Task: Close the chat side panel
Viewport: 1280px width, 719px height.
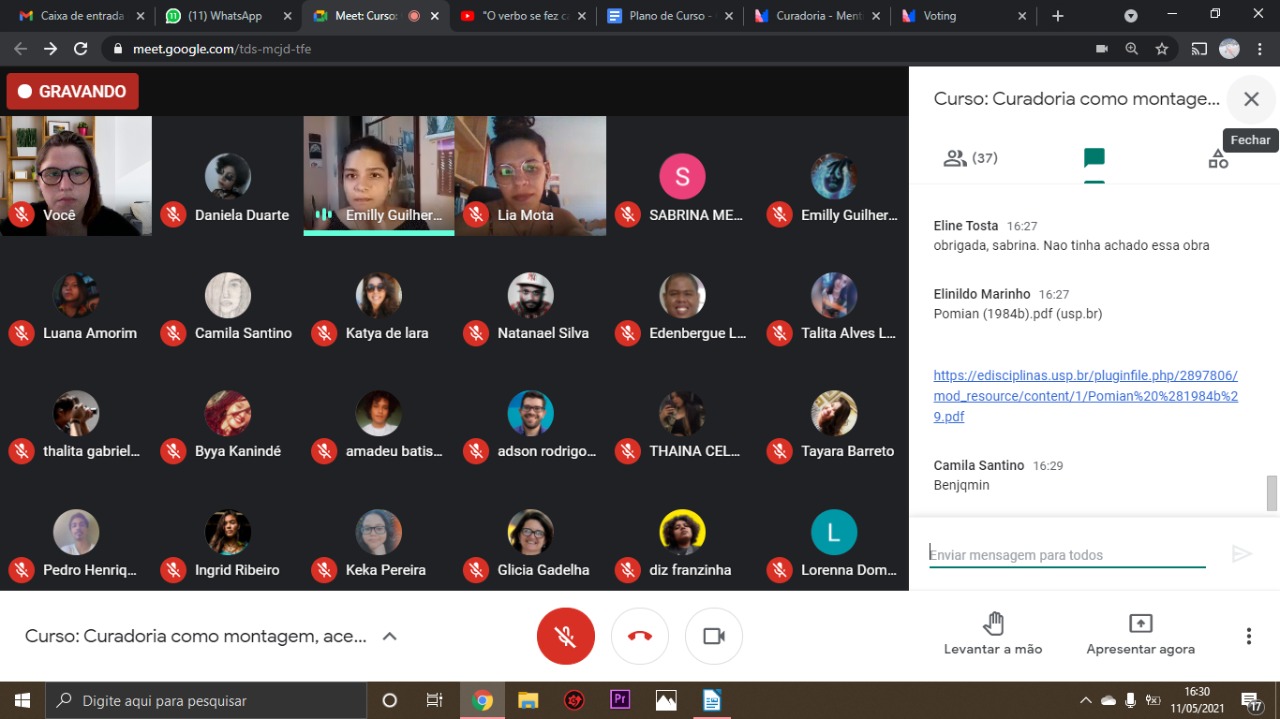Action: (1251, 99)
